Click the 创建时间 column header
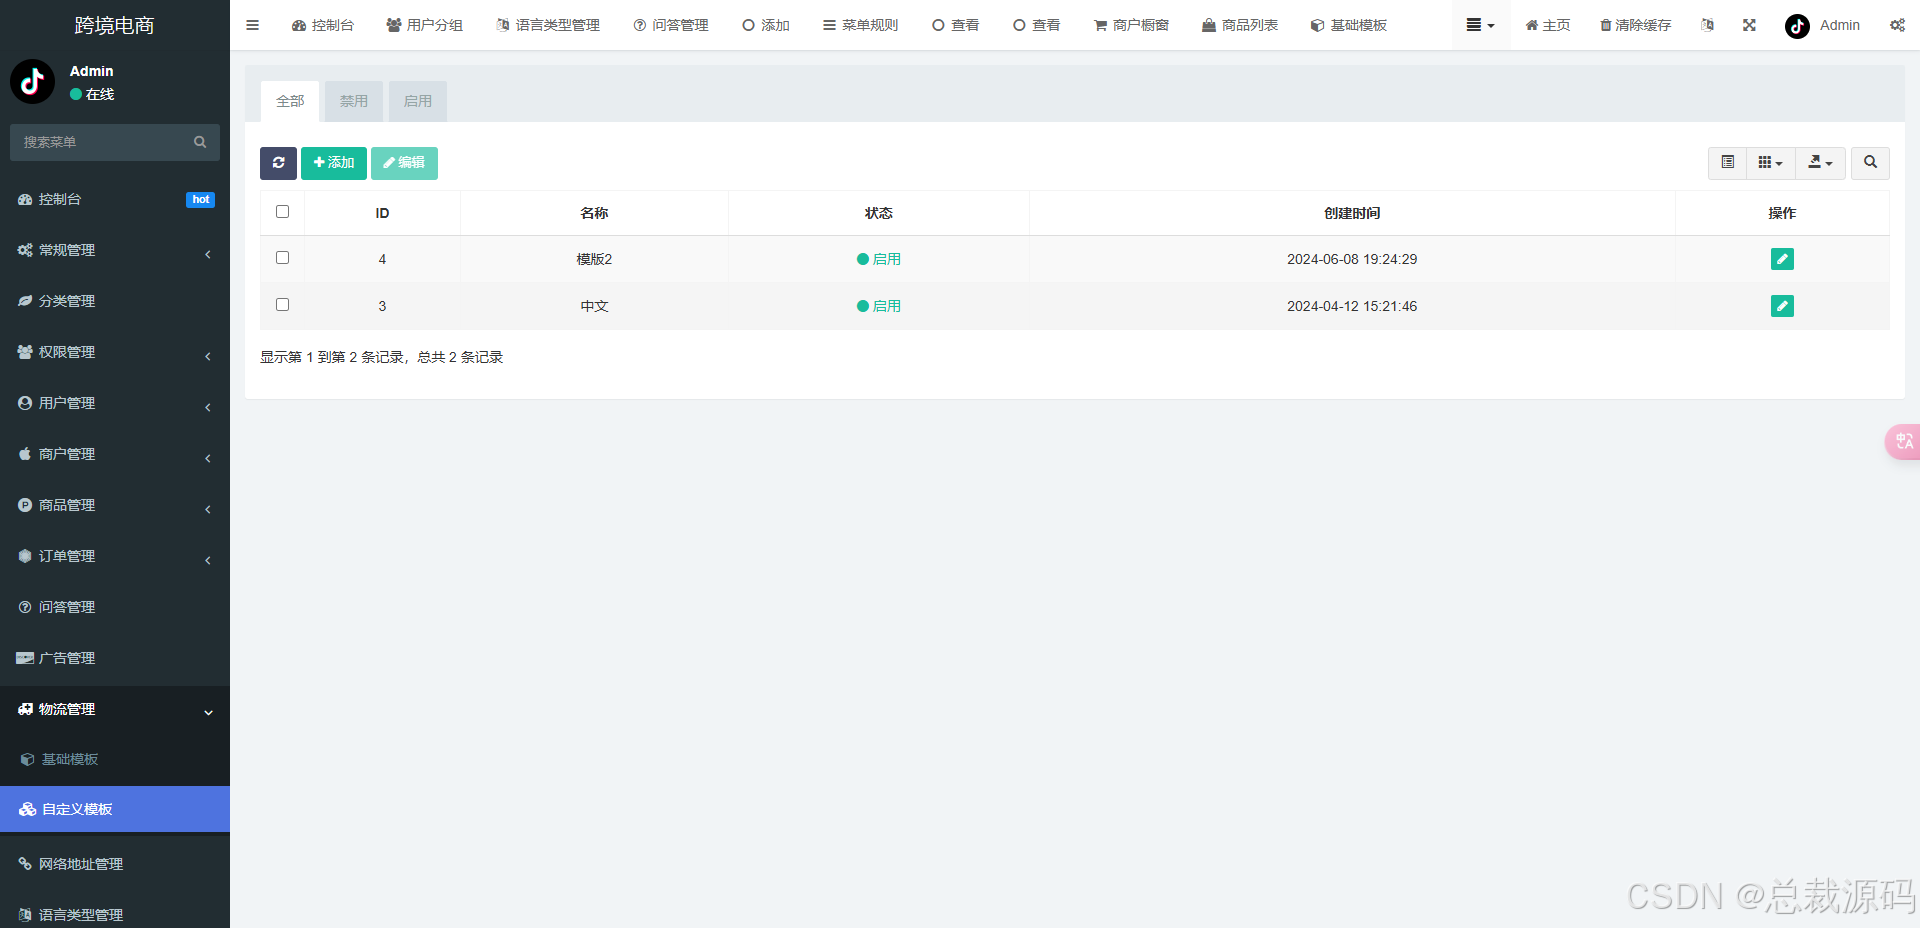 [x=1352, y=213]
